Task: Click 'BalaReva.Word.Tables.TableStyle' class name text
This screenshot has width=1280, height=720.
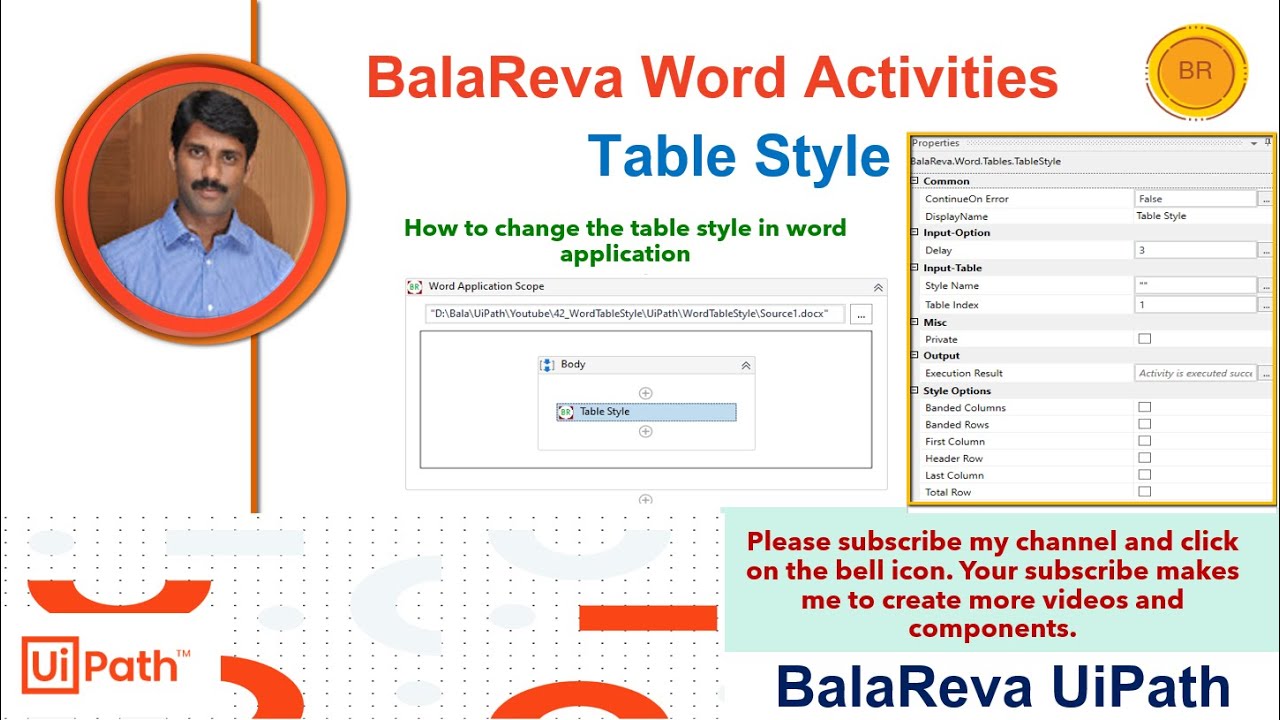Action: pos(986,161)
